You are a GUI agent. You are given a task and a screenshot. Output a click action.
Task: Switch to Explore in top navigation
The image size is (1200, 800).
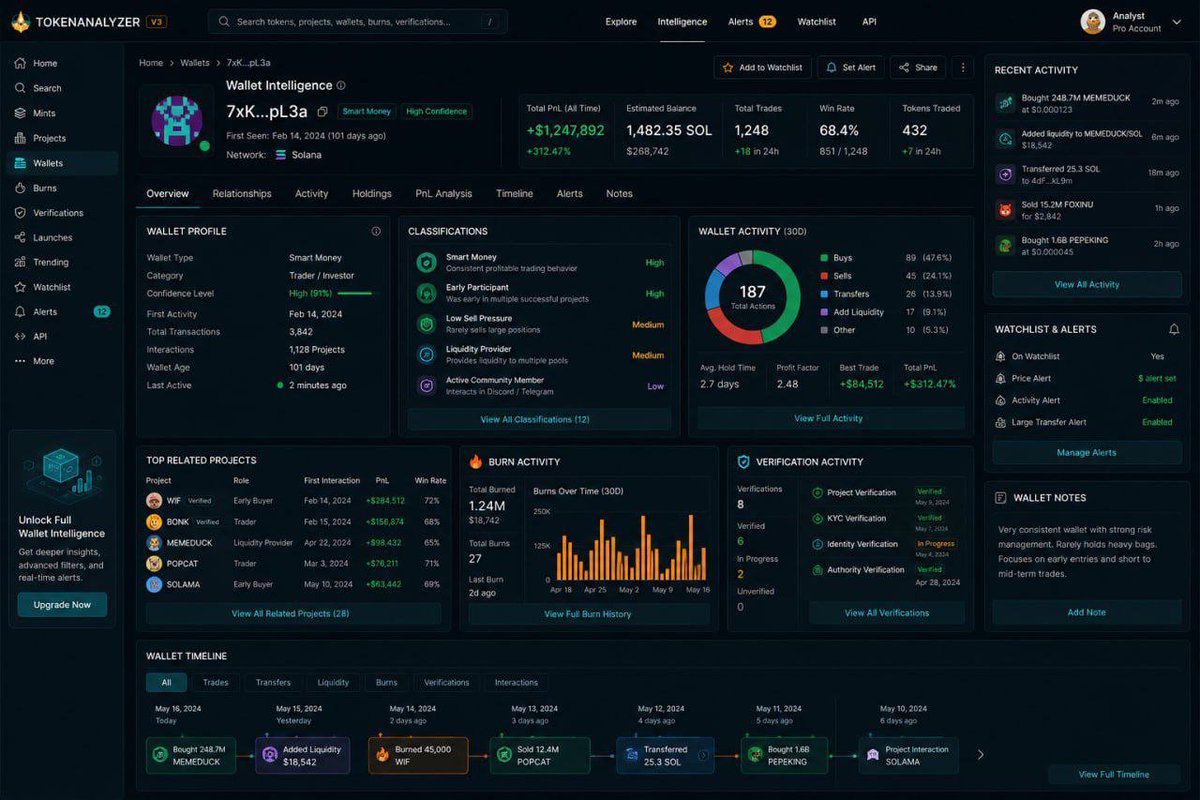[x=621, y=22]
